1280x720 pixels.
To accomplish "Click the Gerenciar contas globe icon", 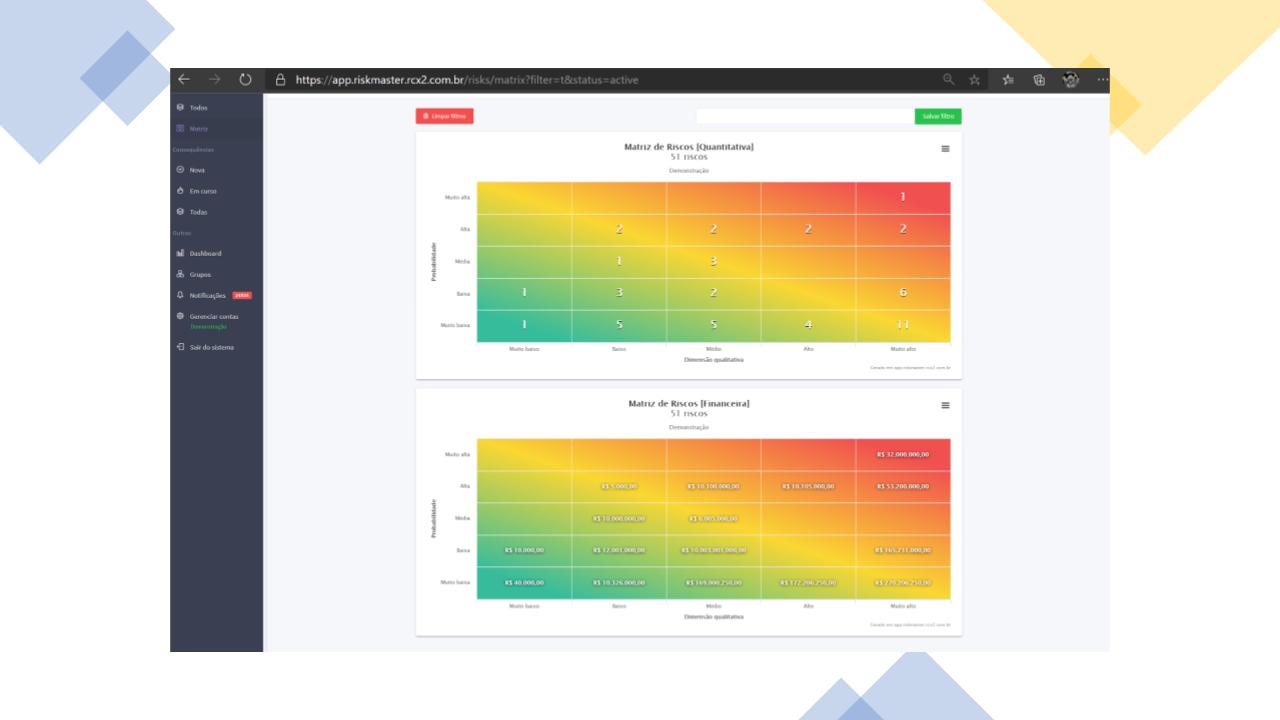I will click(x=180, y=316).
